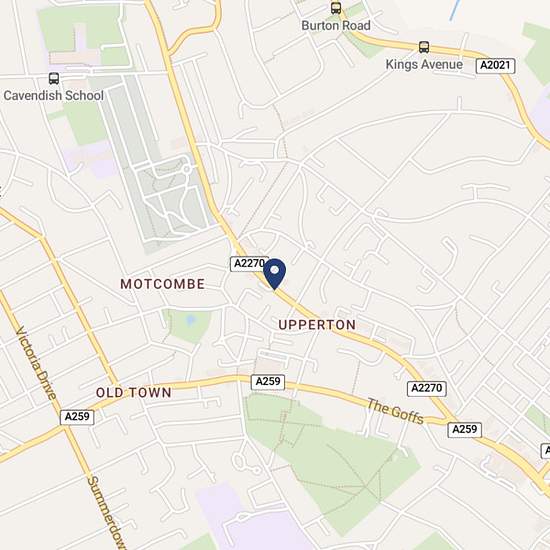Click the dark blue location pin marker

click(275, 274)
